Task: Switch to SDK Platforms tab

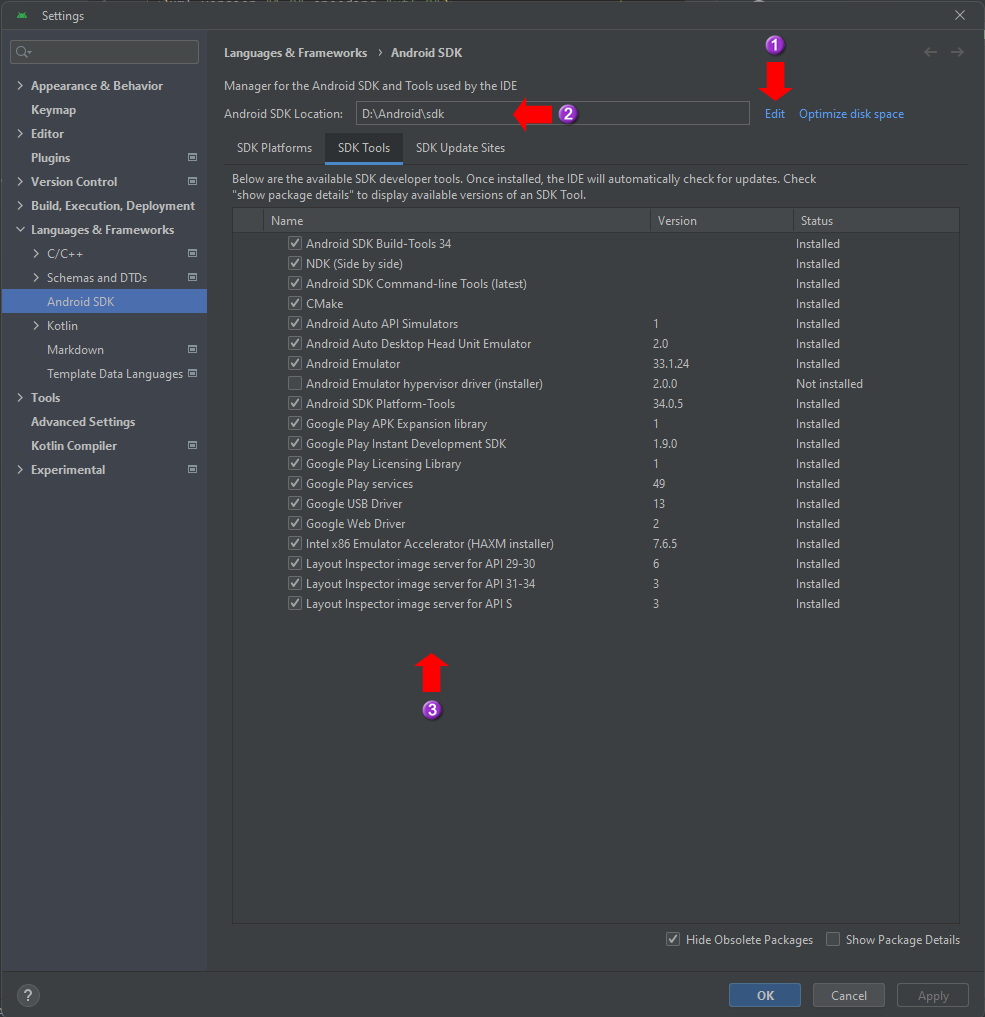Action: [x=274, y=148]
